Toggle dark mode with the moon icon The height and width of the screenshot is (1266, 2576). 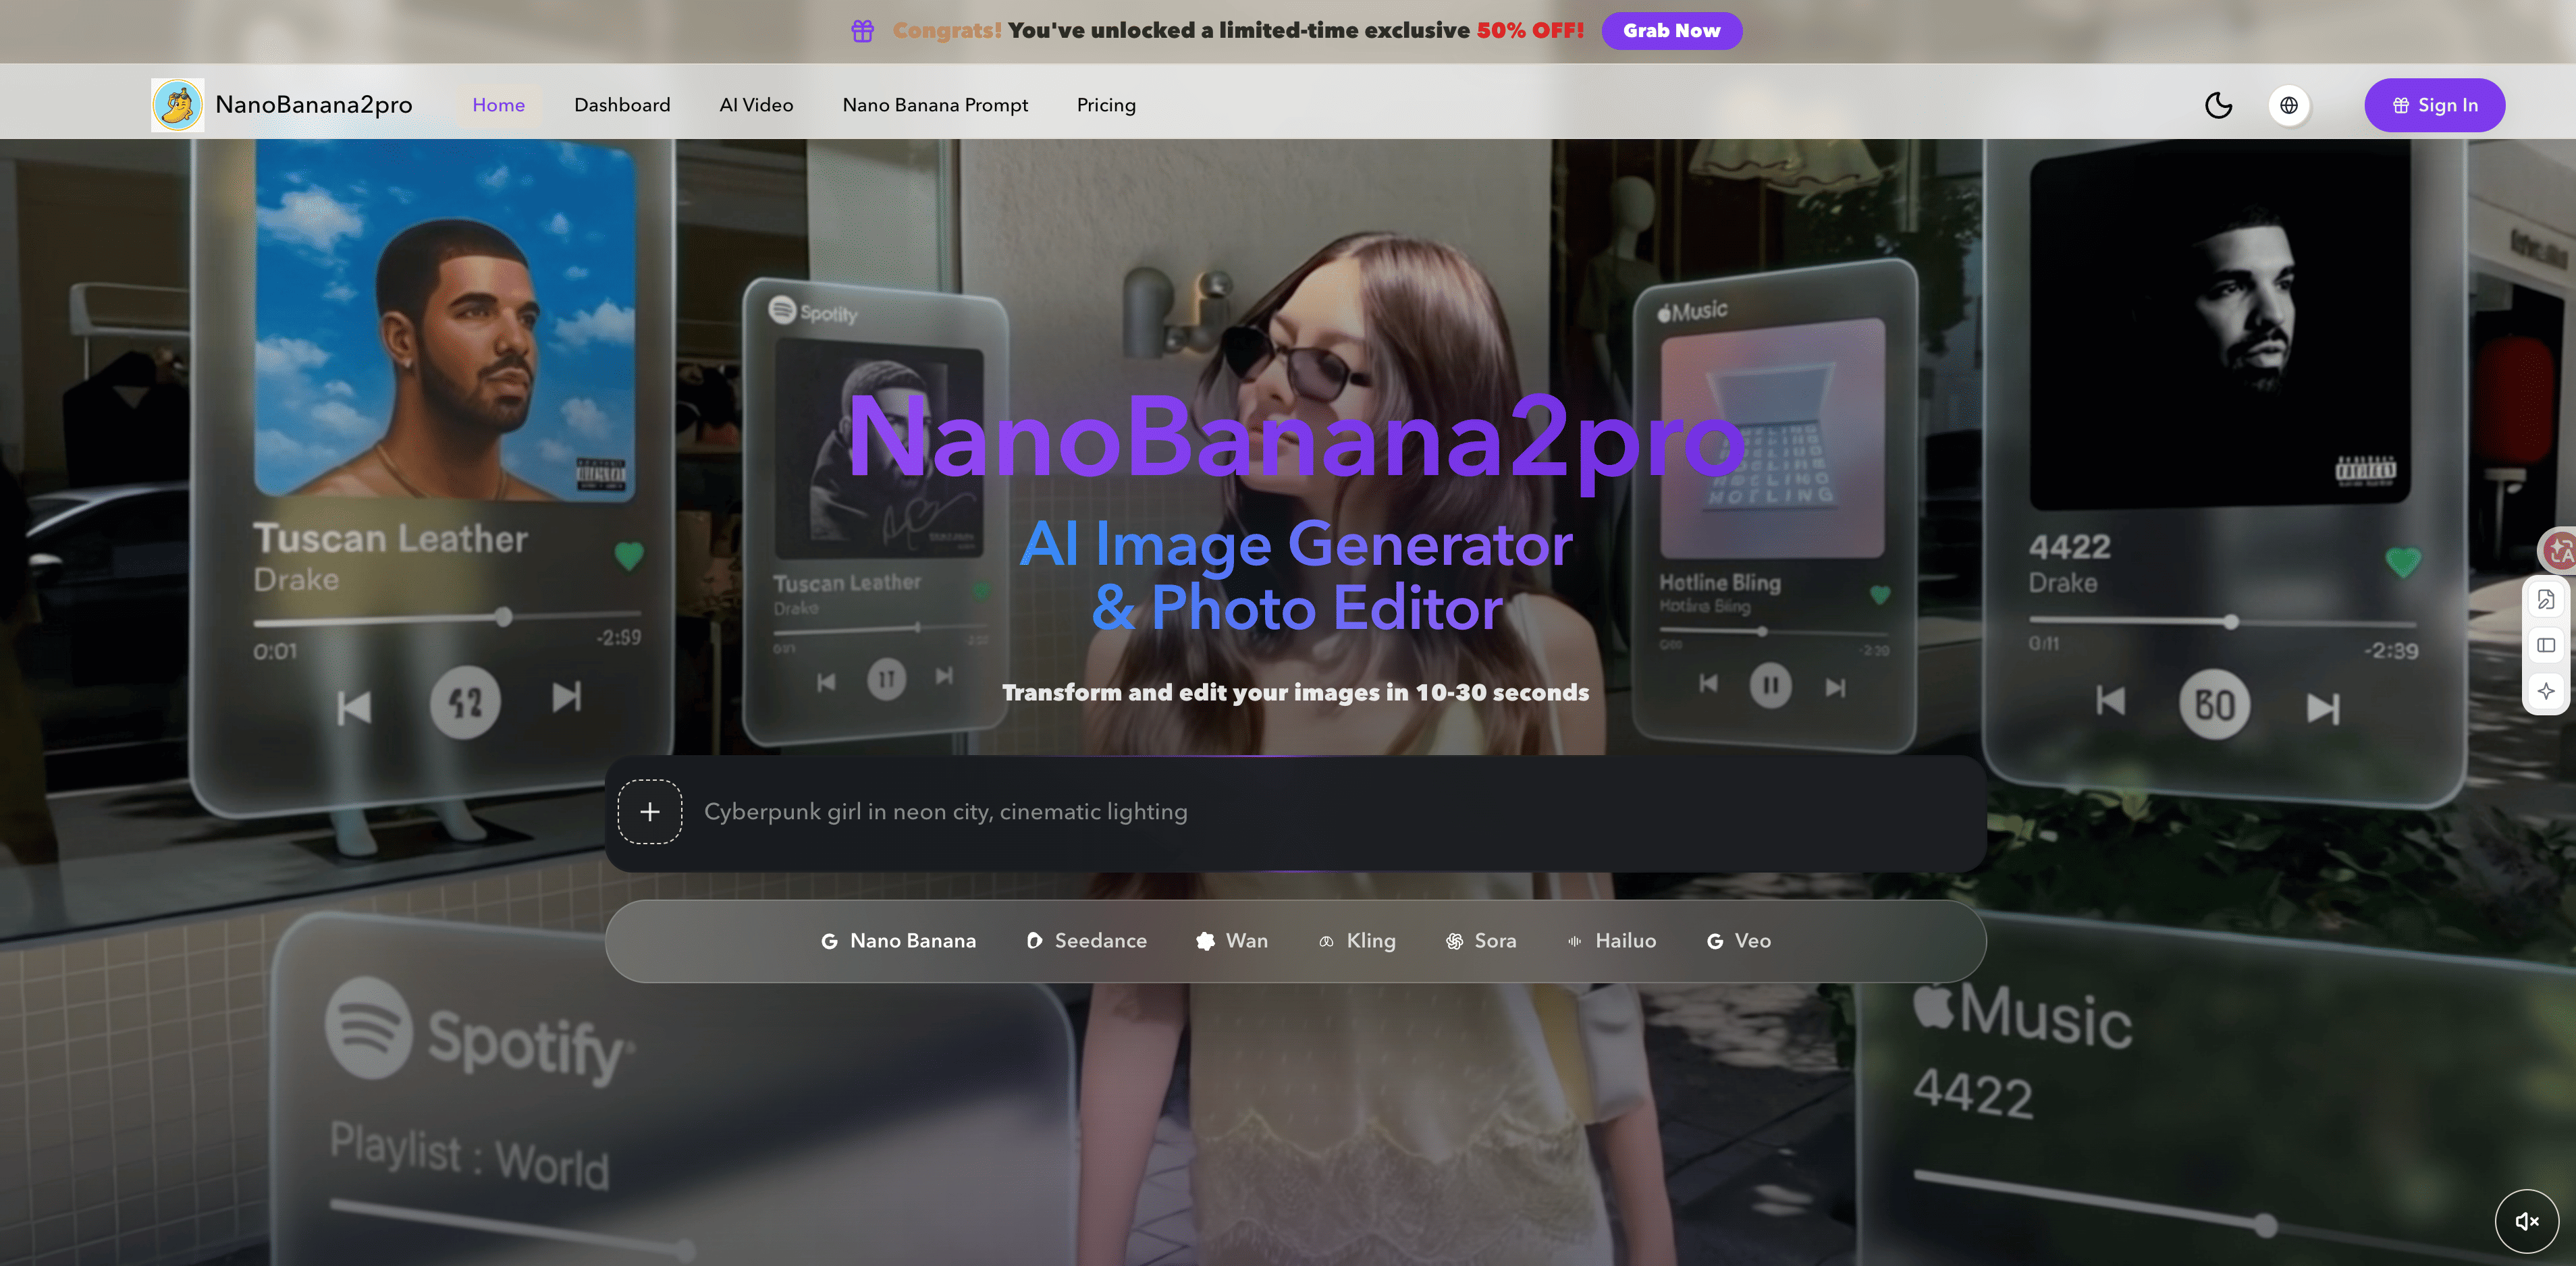click(x=2218, y=105)
